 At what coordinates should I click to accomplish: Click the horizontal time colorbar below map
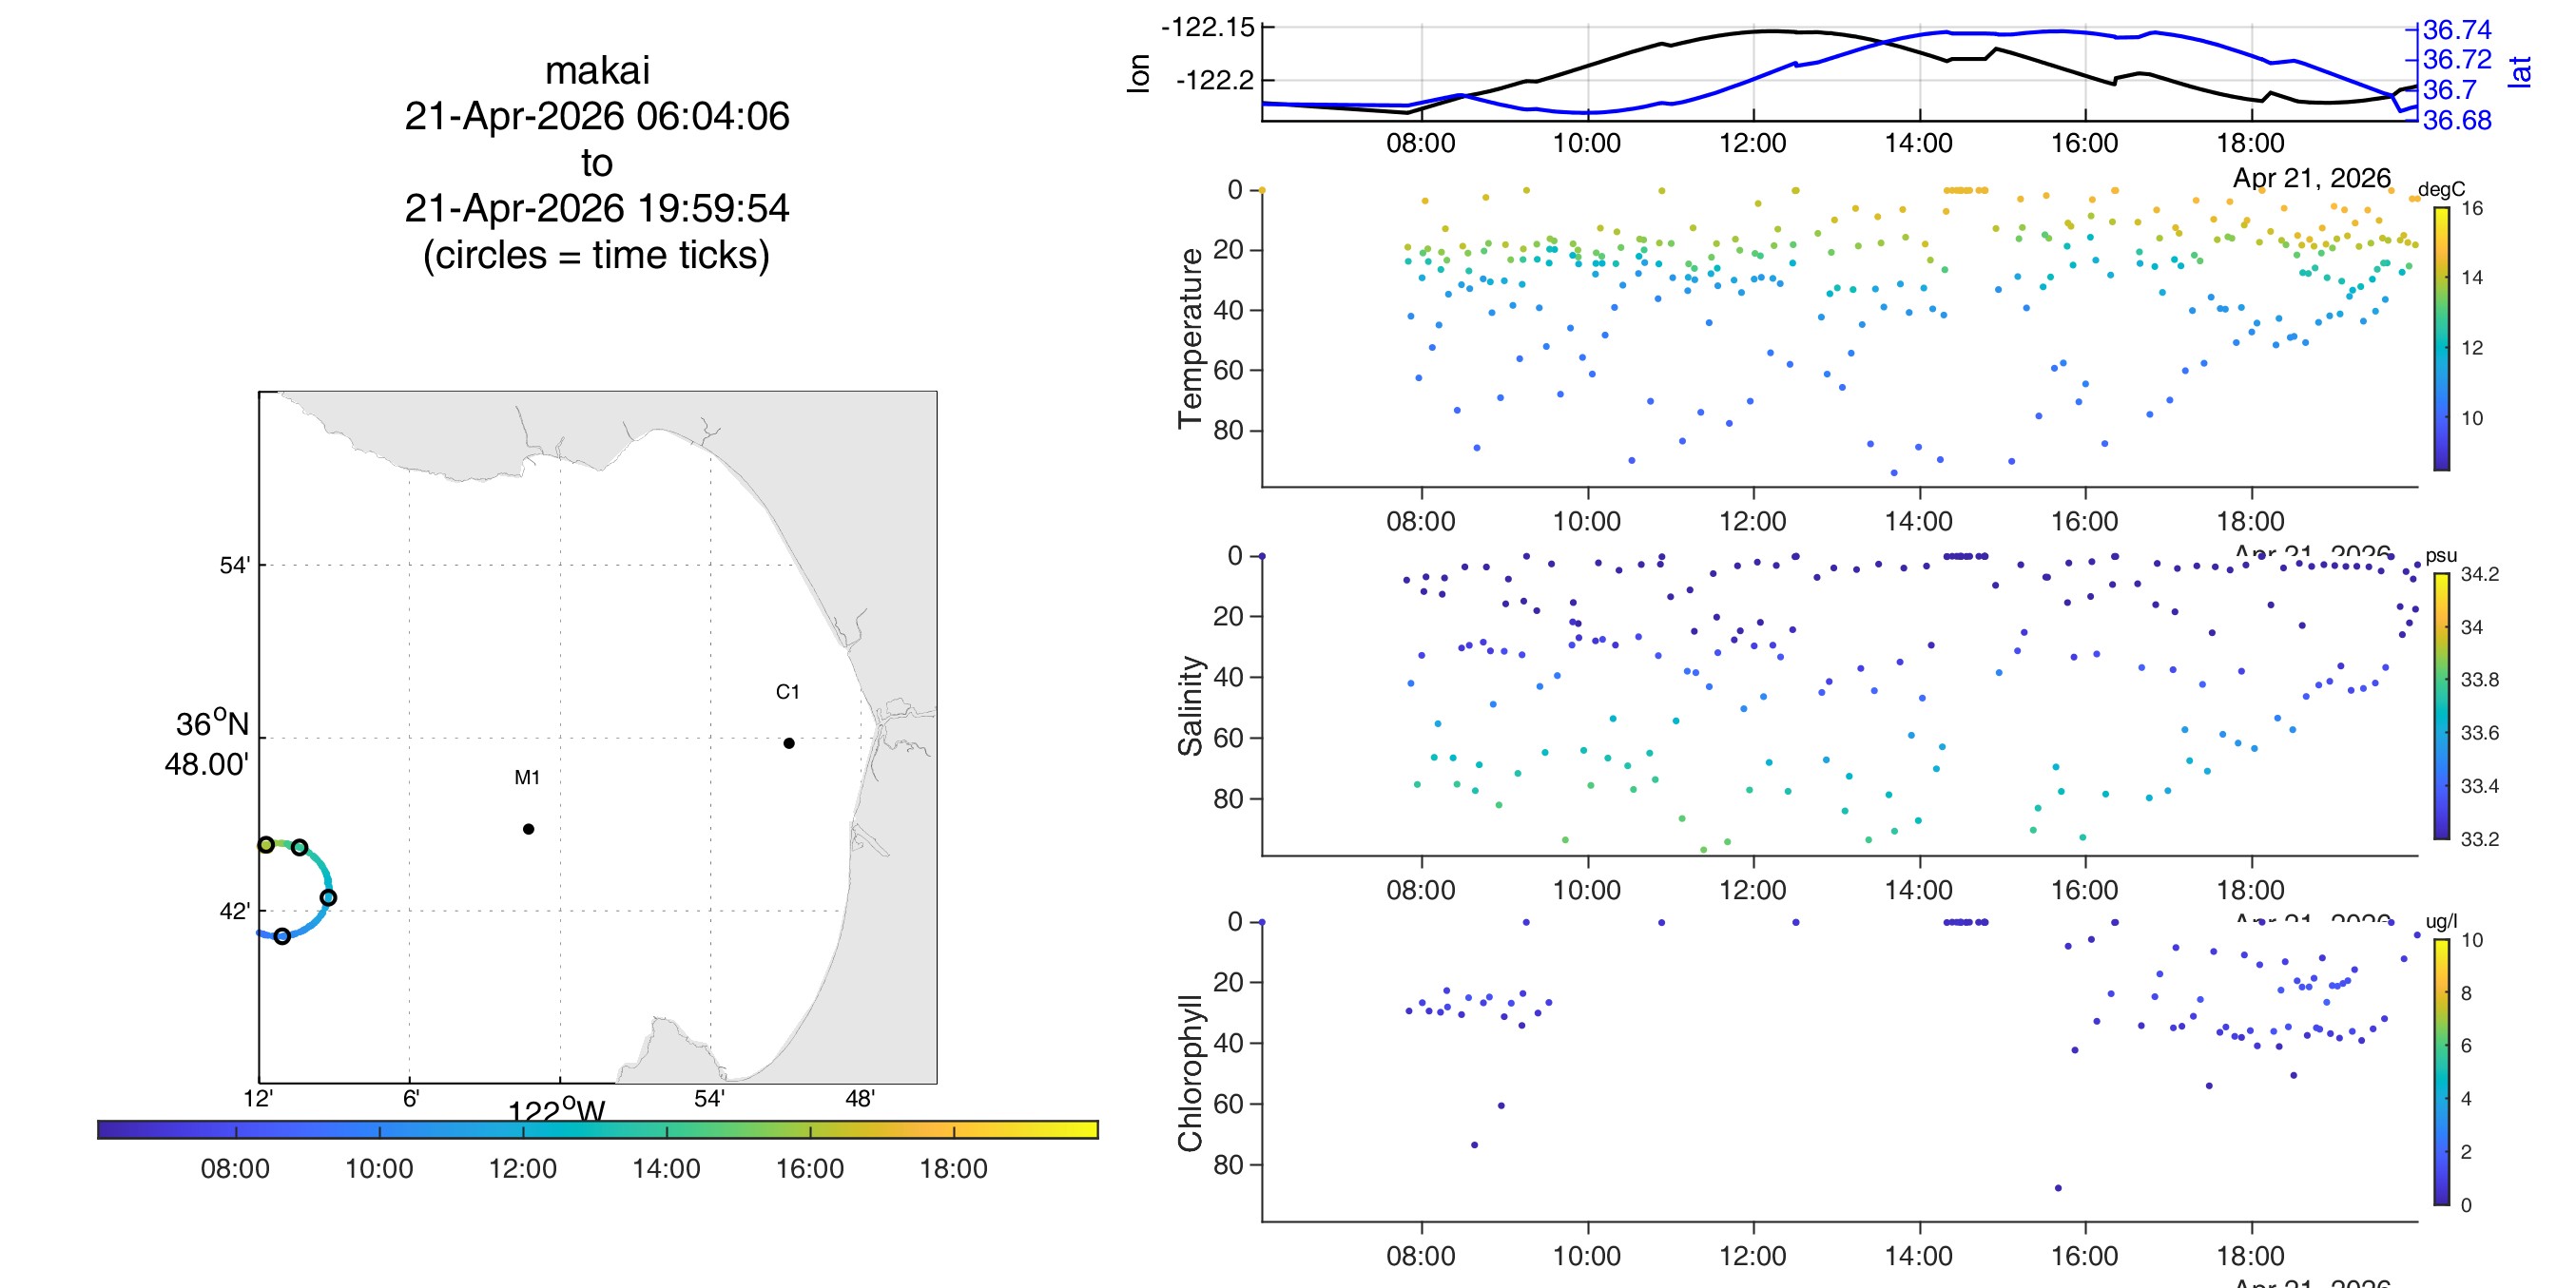coord(598,1129)
